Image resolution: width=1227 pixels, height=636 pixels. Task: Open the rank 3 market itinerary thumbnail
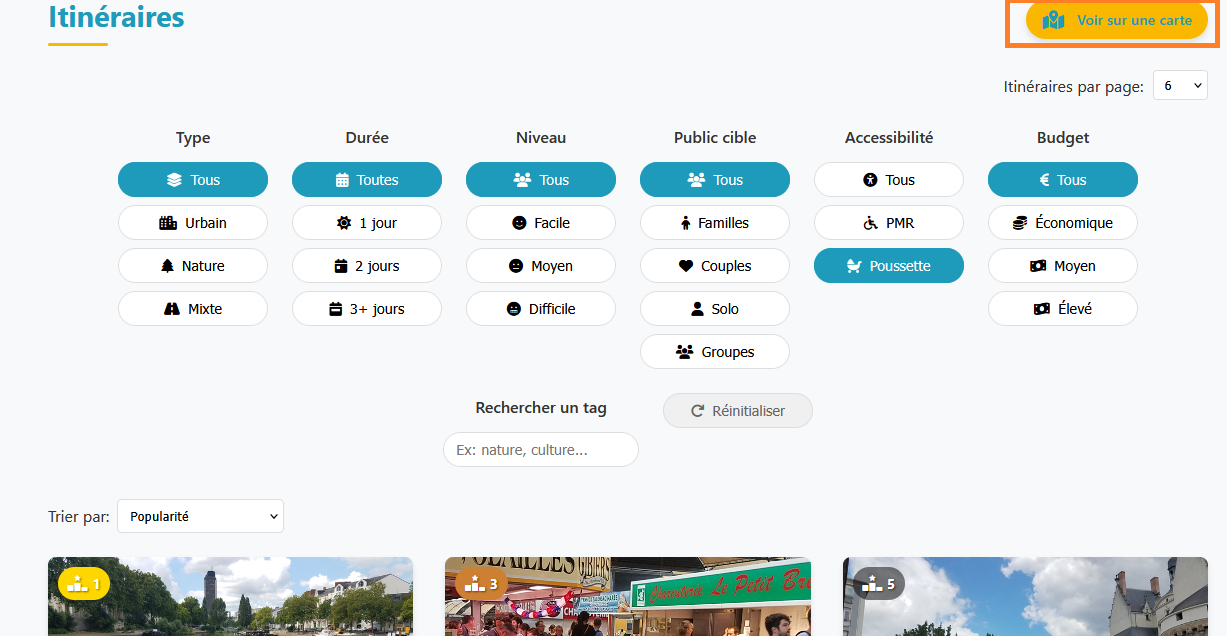click(628, 597)
